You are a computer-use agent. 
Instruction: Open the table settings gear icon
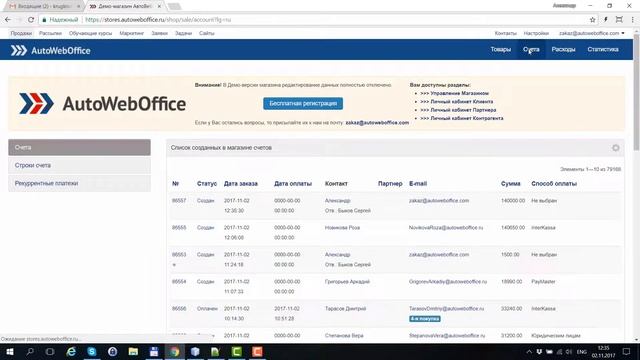pyautogui.click(x=616, y=148)
